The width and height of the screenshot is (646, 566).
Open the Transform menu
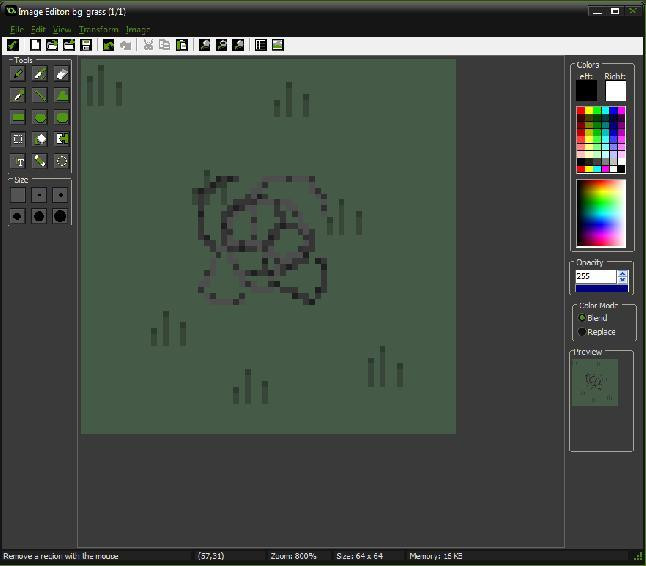coord(99,30)
